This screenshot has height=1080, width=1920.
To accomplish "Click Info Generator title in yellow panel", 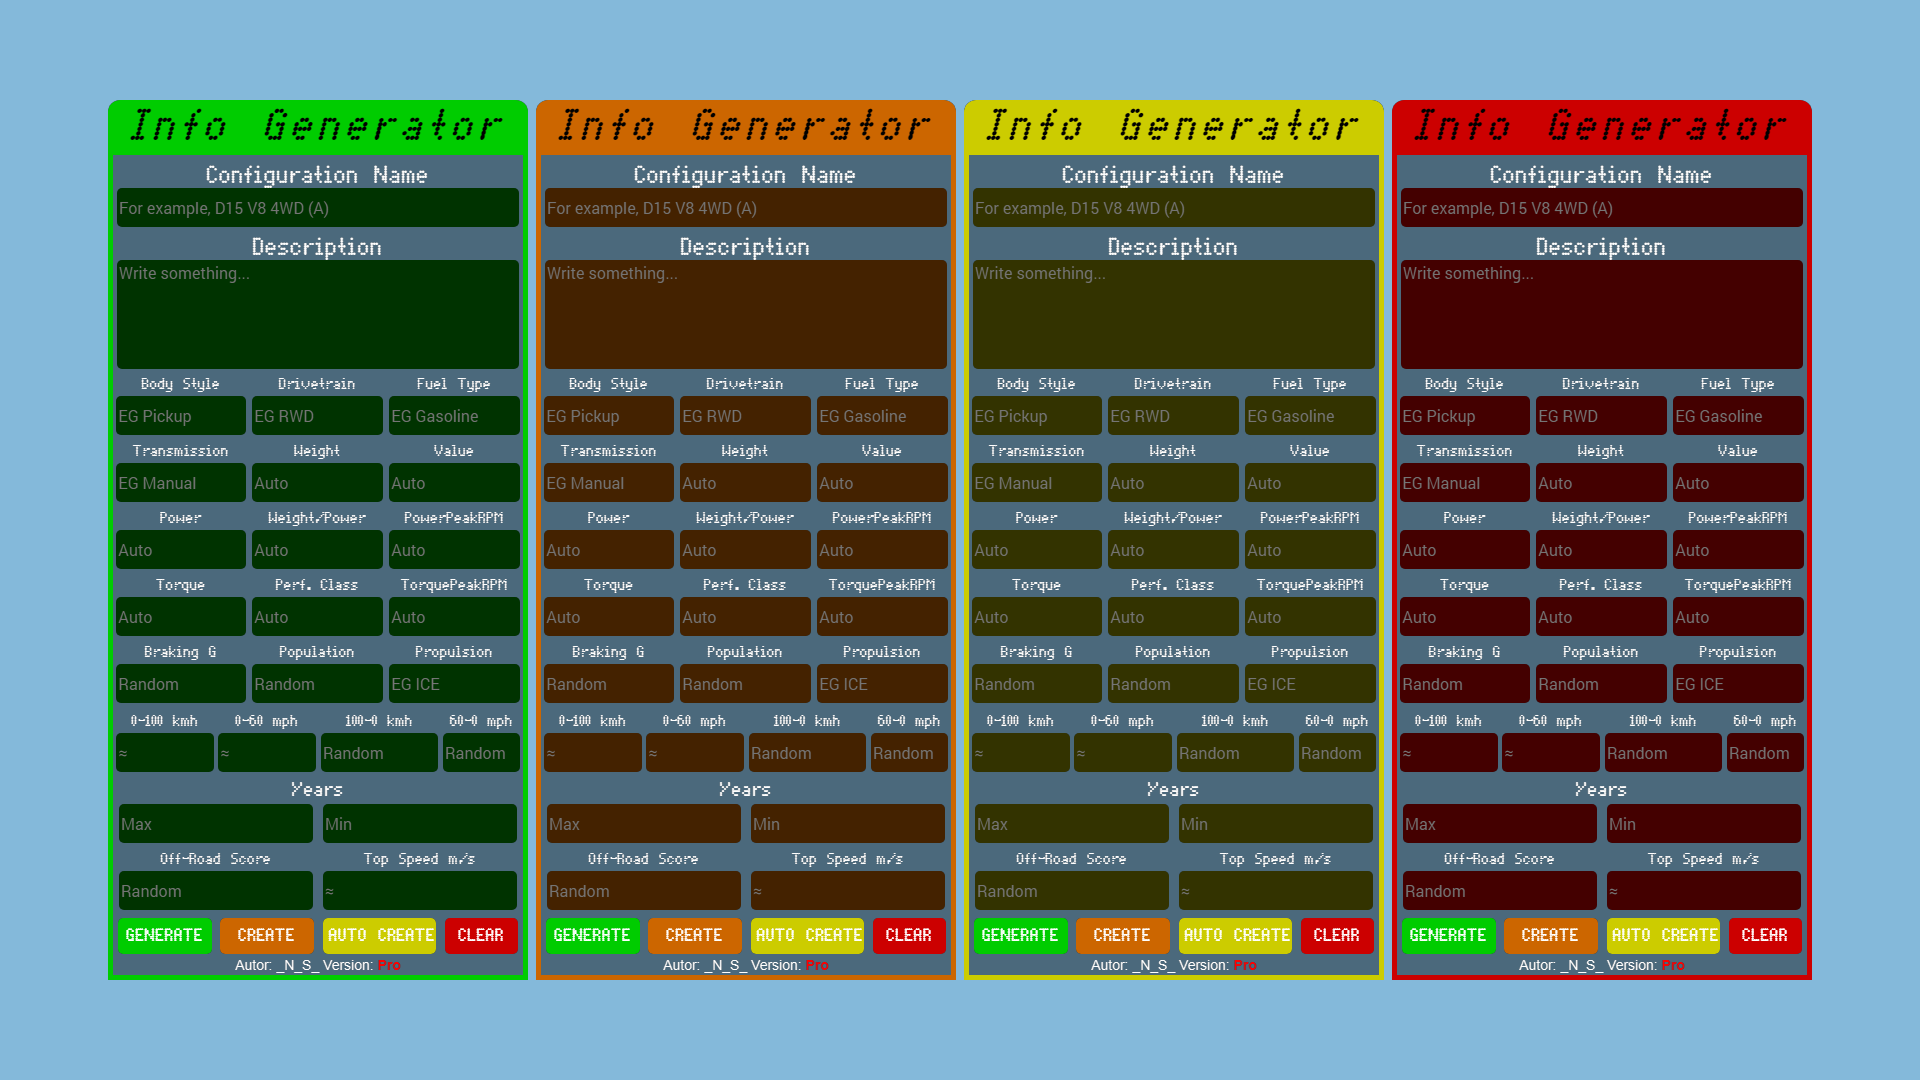I will 1173,126.
